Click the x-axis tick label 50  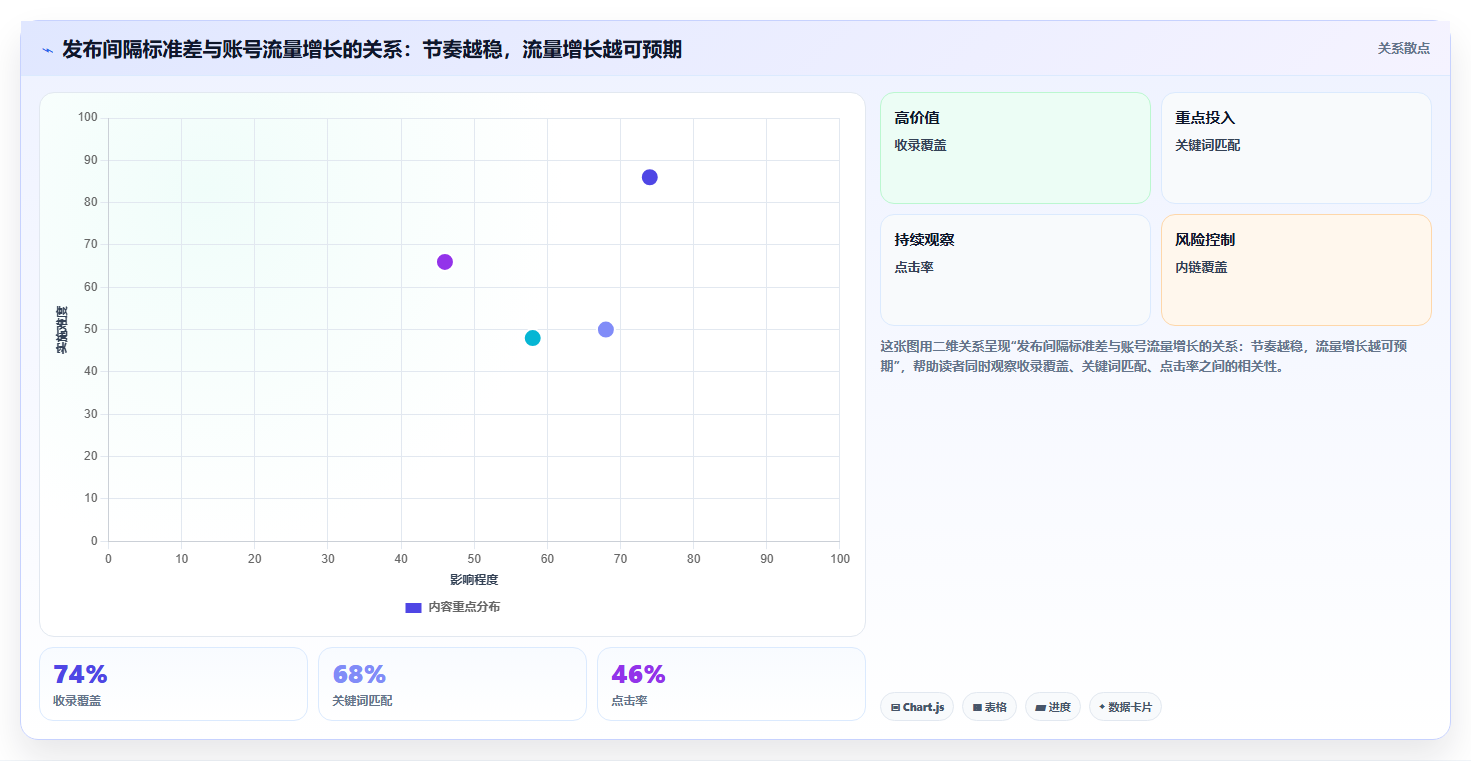[x=474, y=559]
